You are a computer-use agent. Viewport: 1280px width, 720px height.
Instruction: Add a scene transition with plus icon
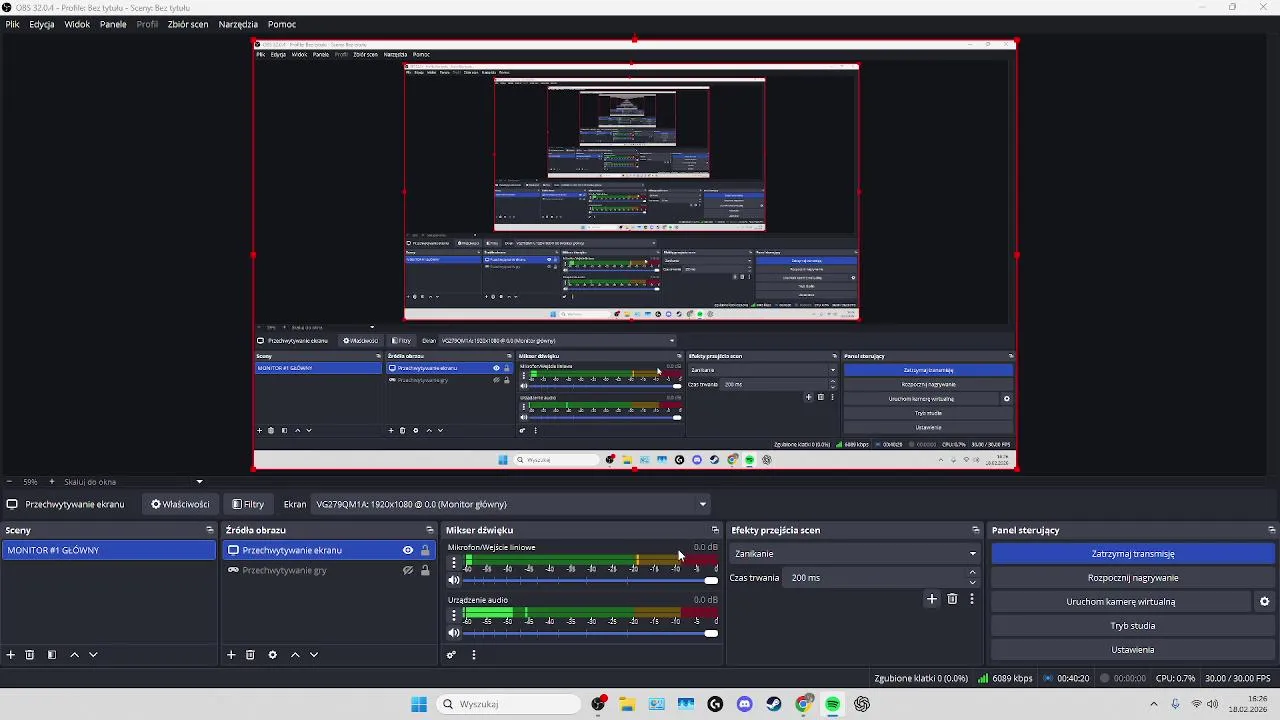[932, 599]
